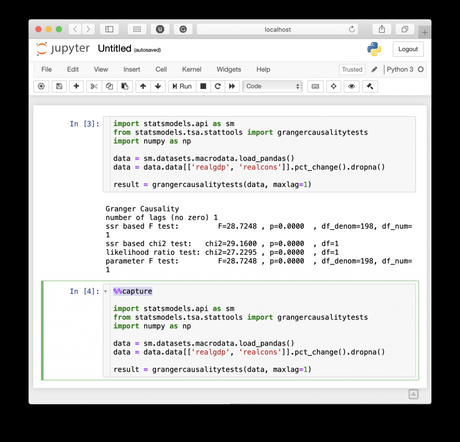Click the crosshair toolbar icon

333,86
